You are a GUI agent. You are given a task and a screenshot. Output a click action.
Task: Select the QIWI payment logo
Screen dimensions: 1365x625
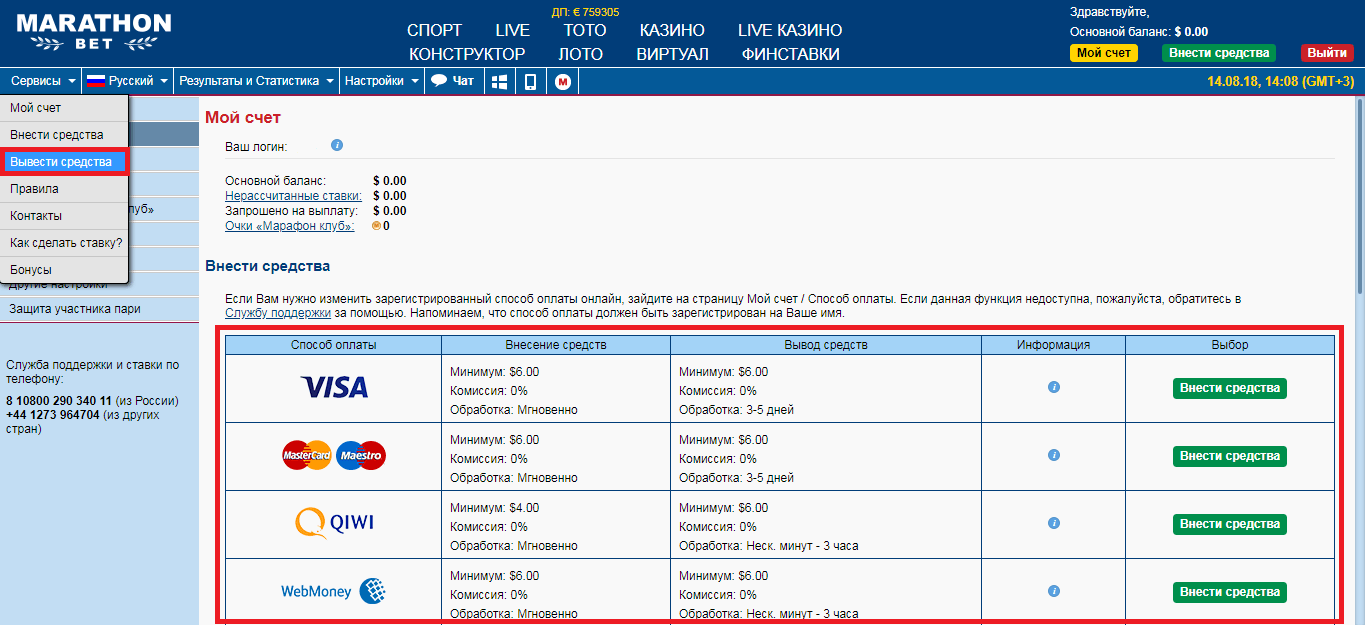click(x=334, y=523)
